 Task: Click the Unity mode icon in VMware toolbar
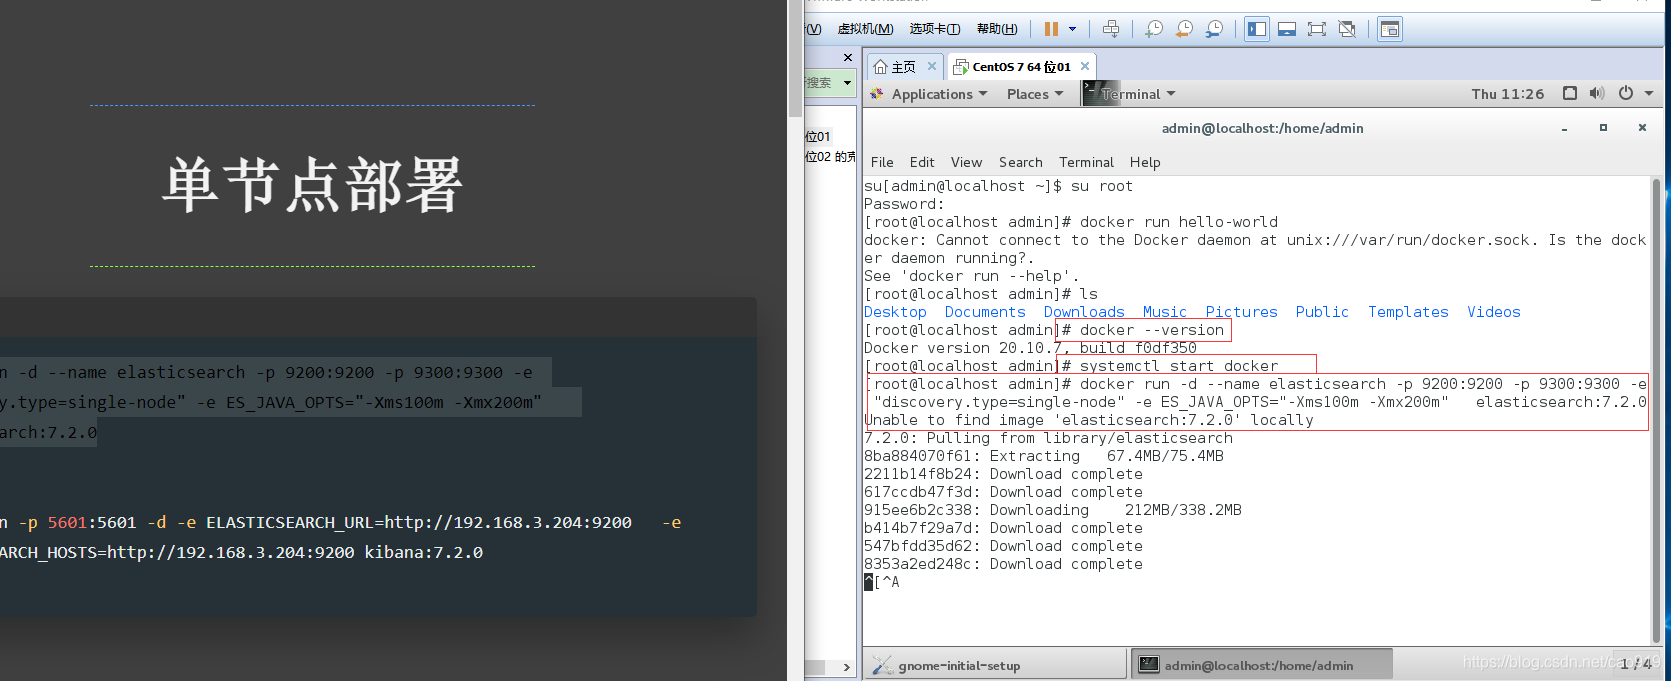tap(1347, 29)
